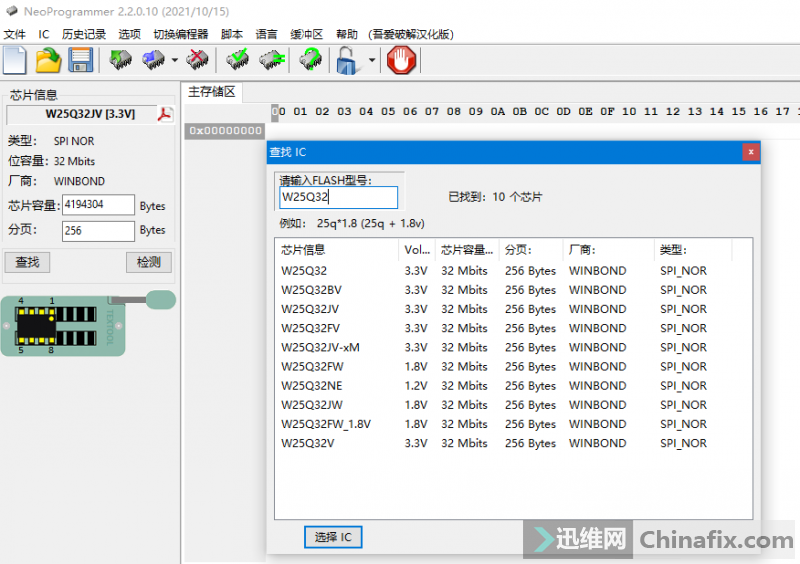Click the 选择 IC button
Viewport: 800px width, 564px height.
(333, 537)
